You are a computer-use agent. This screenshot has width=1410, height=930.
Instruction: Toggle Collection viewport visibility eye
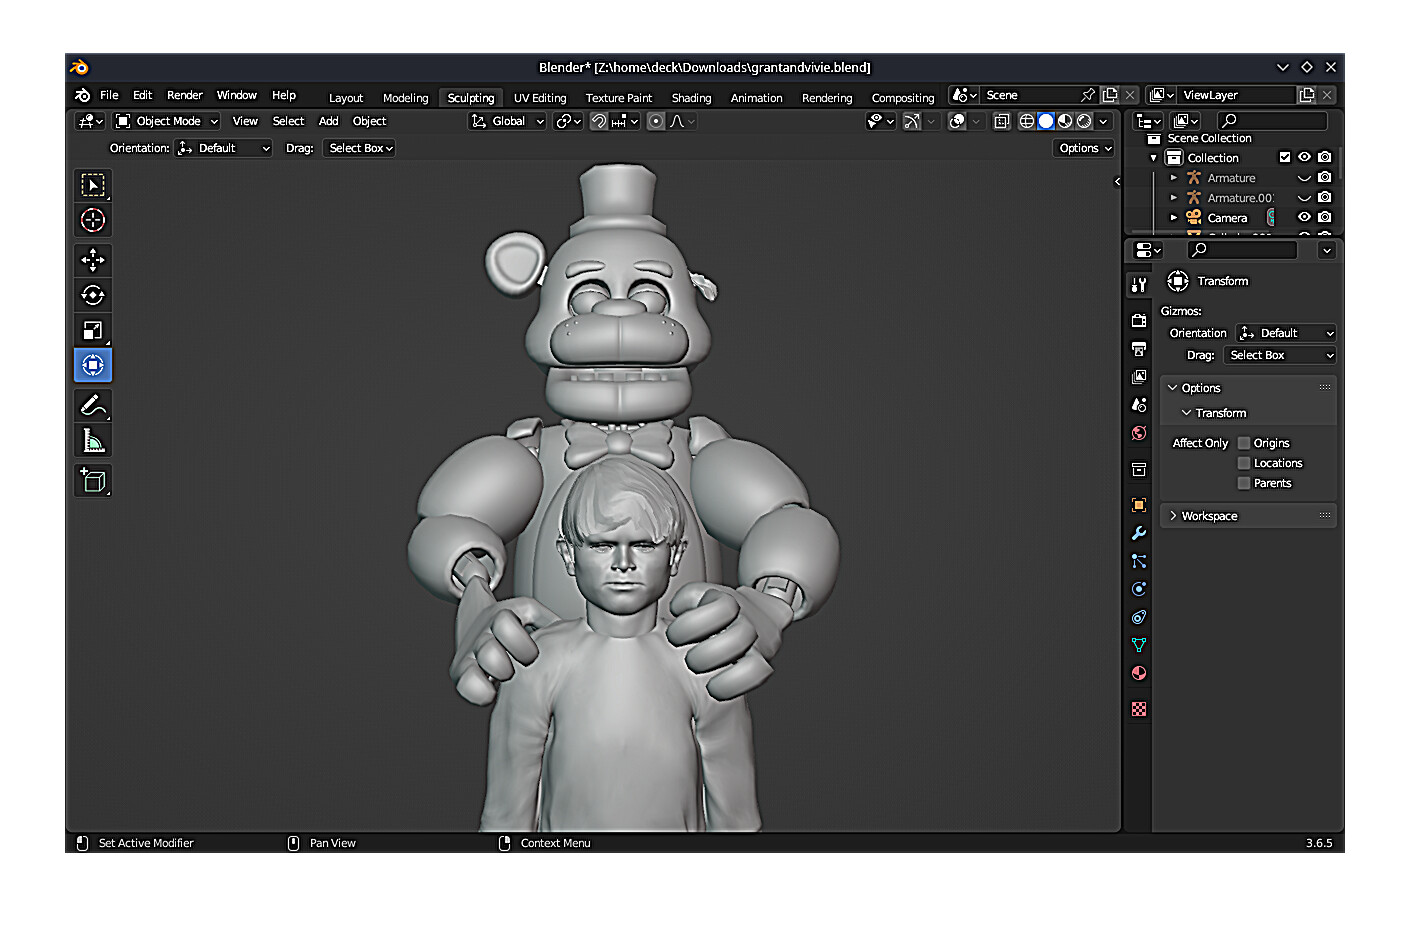(x=1304, y=157)
